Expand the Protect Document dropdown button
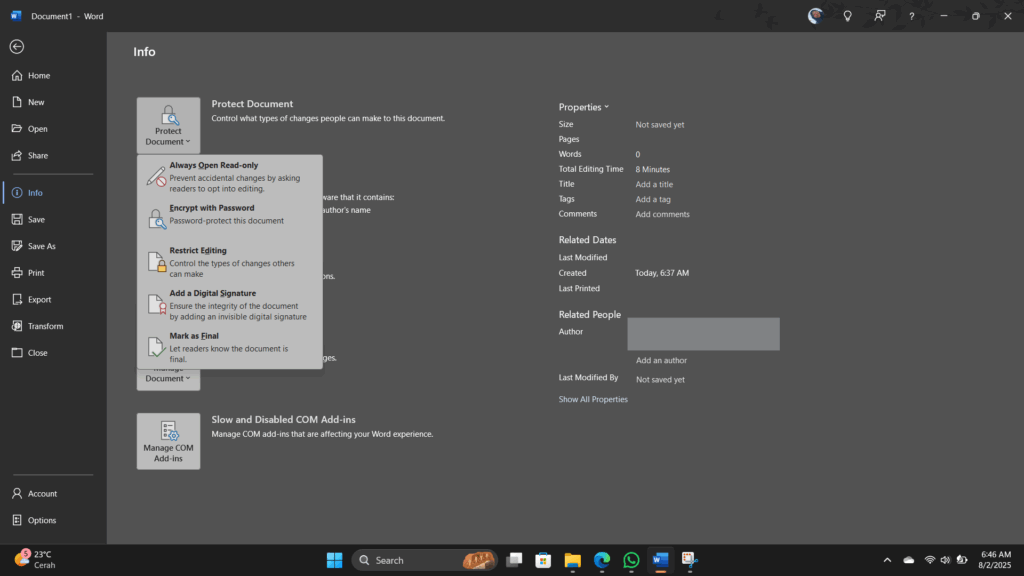 (168, 125)
